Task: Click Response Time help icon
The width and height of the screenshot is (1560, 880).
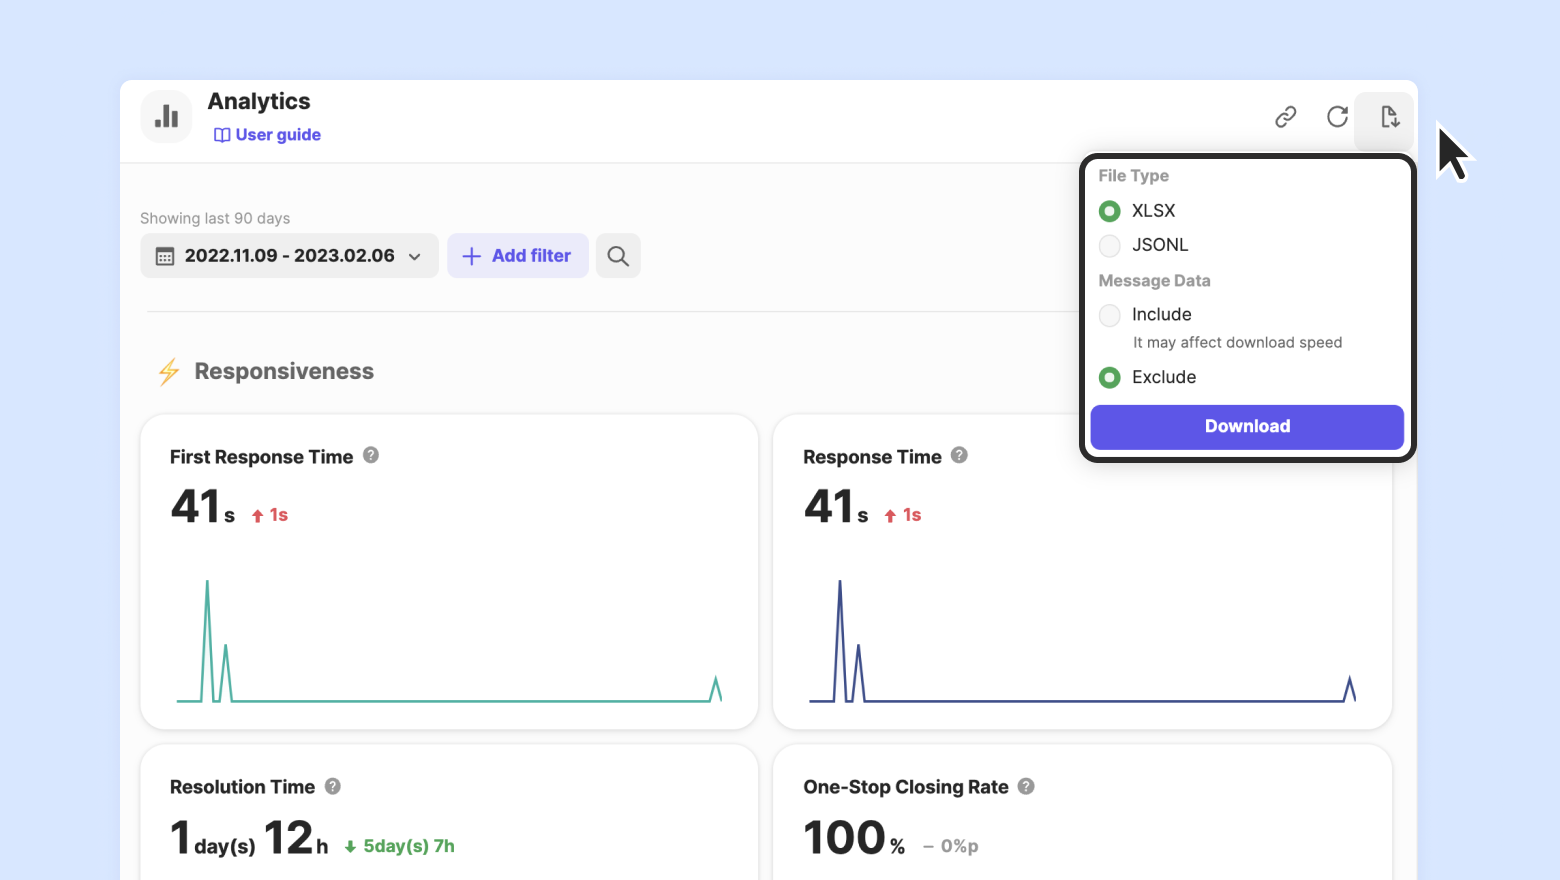Action: 959,455
